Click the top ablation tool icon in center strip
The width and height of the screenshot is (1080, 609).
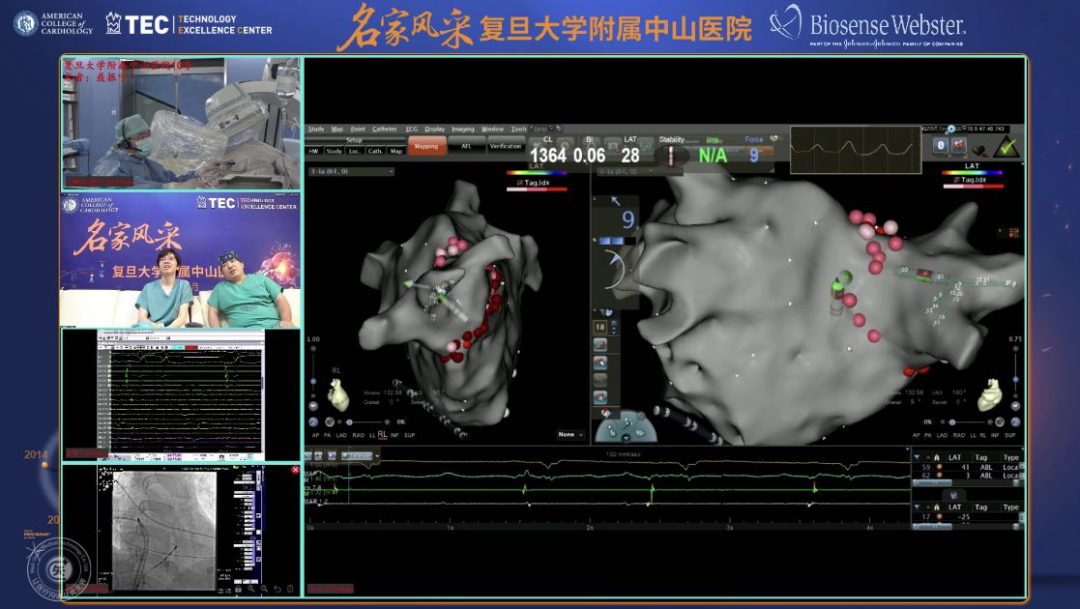coord(601,343)
